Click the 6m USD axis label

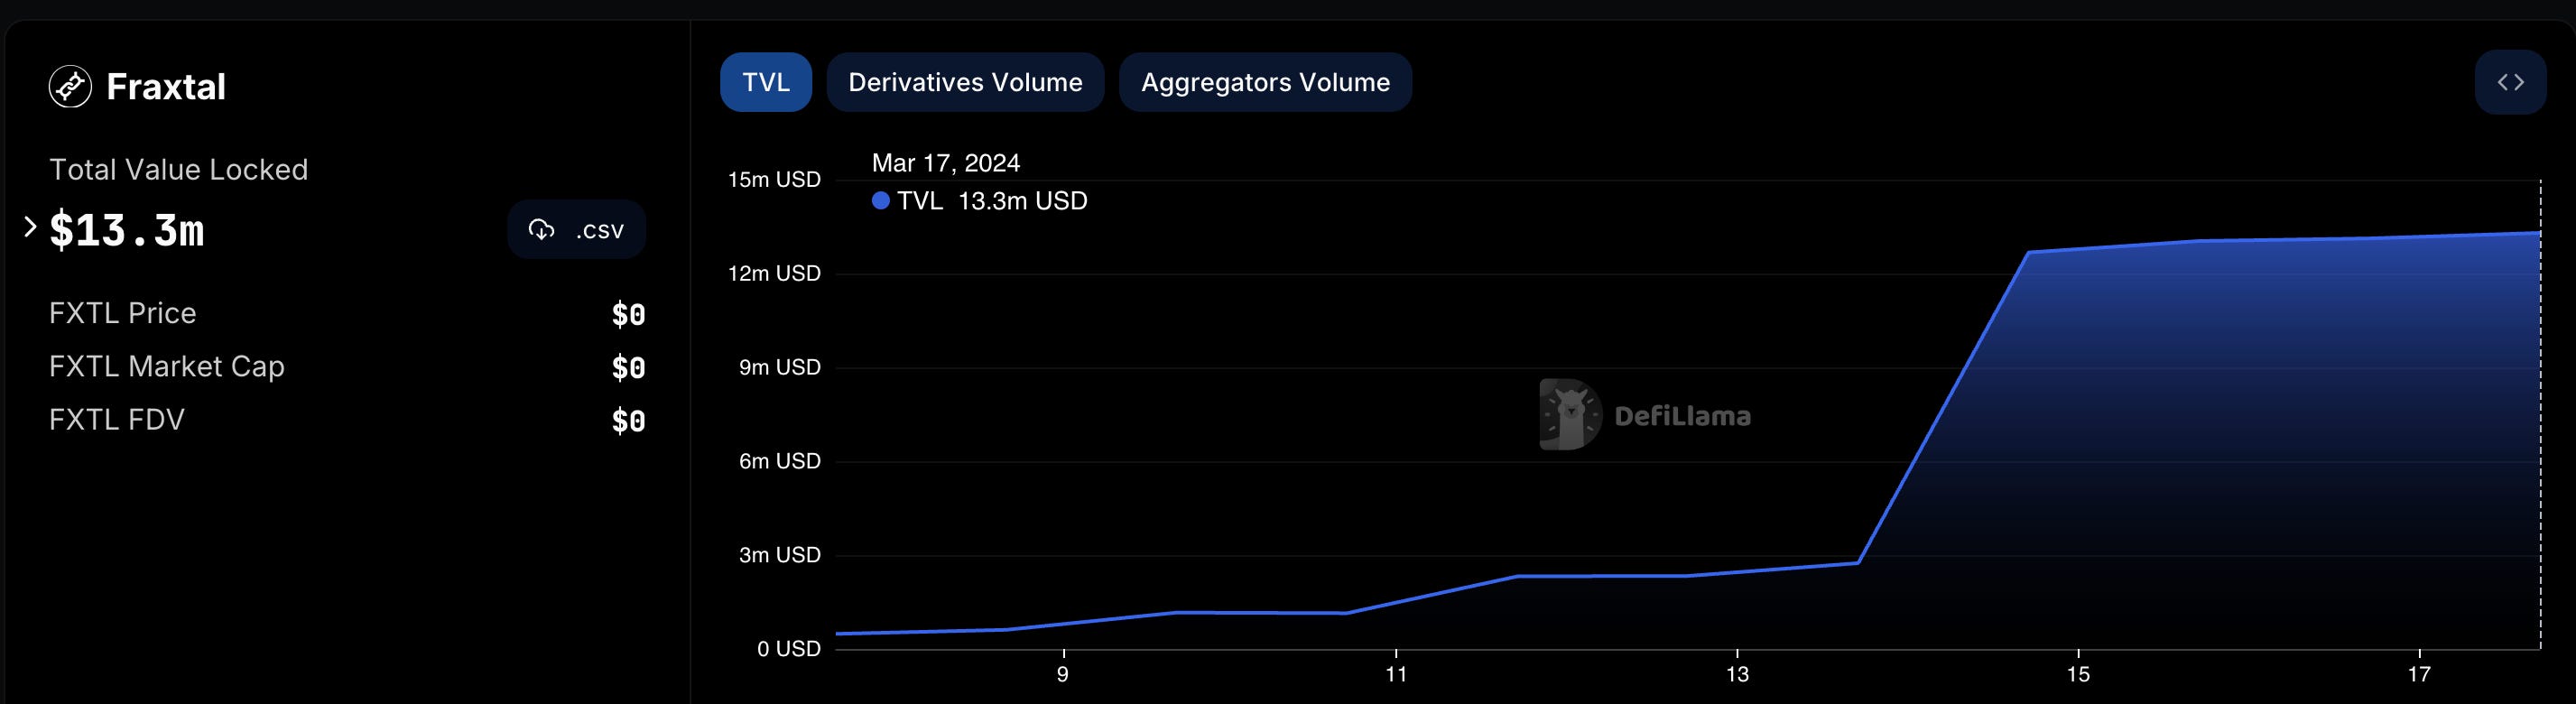pyautogui.click(x=780, y=461)
